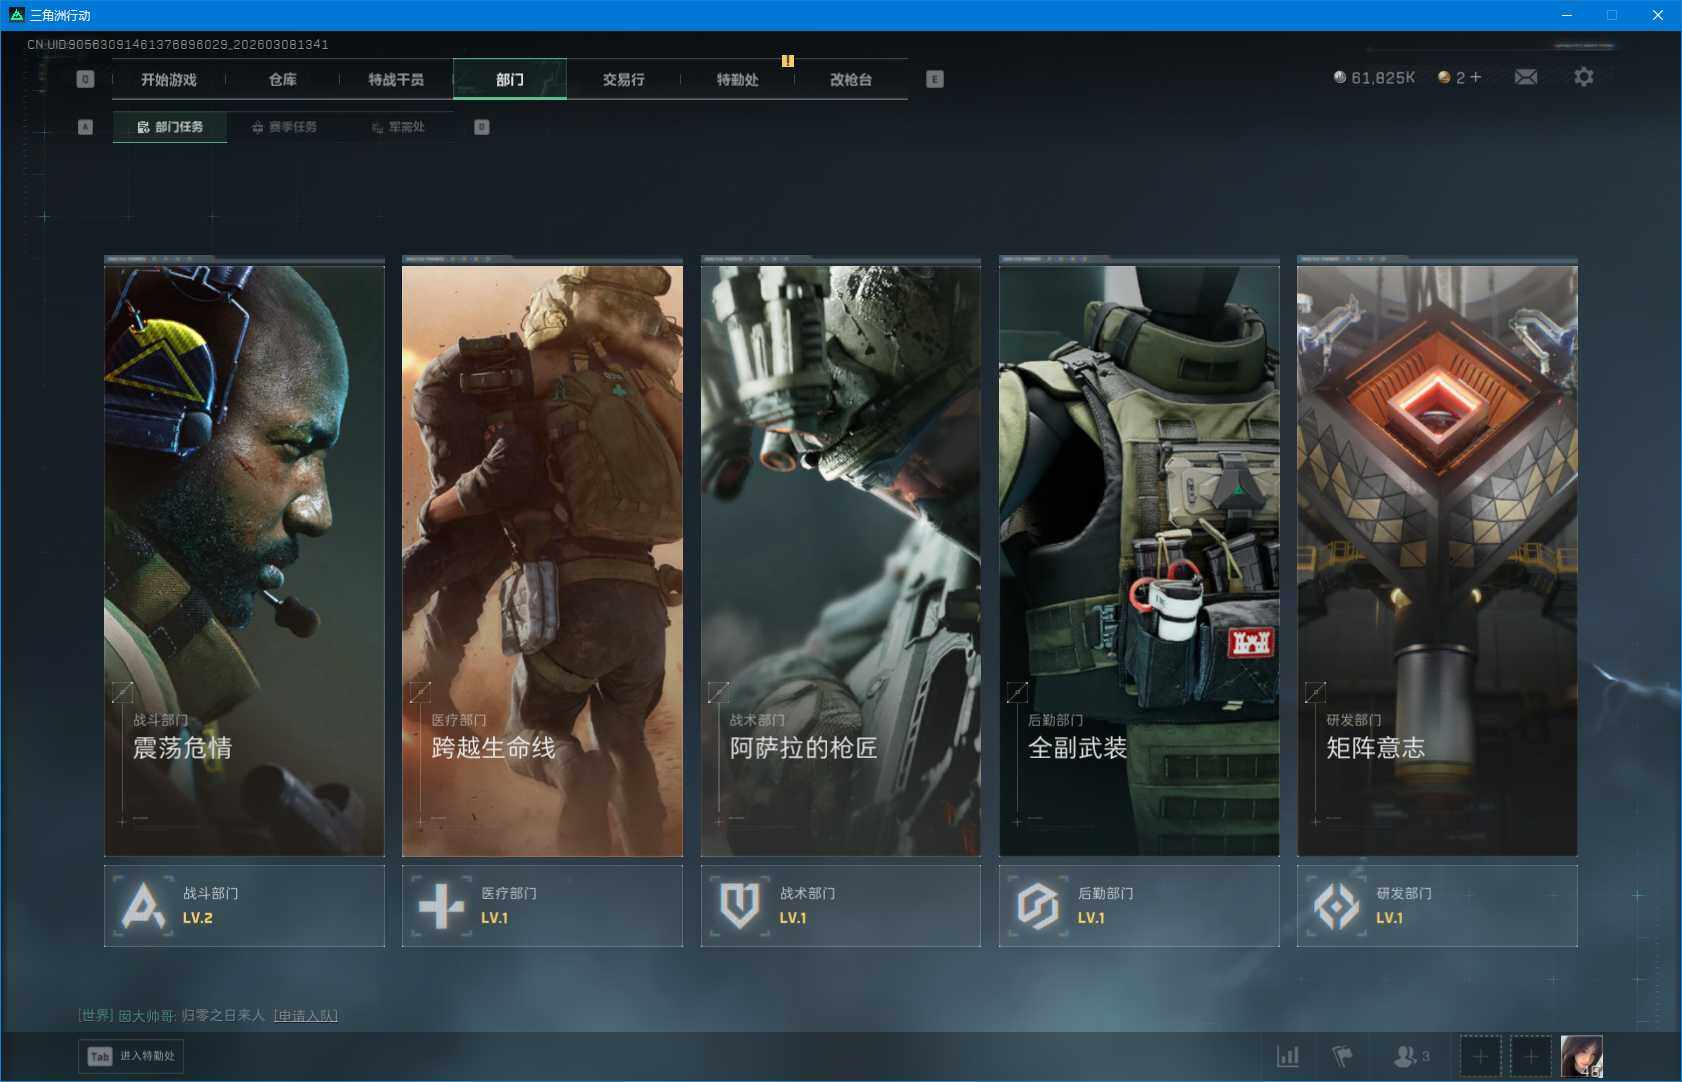Click the plus beside the gold currency
This screenshot has height=1082, width=1682.
1476,77
